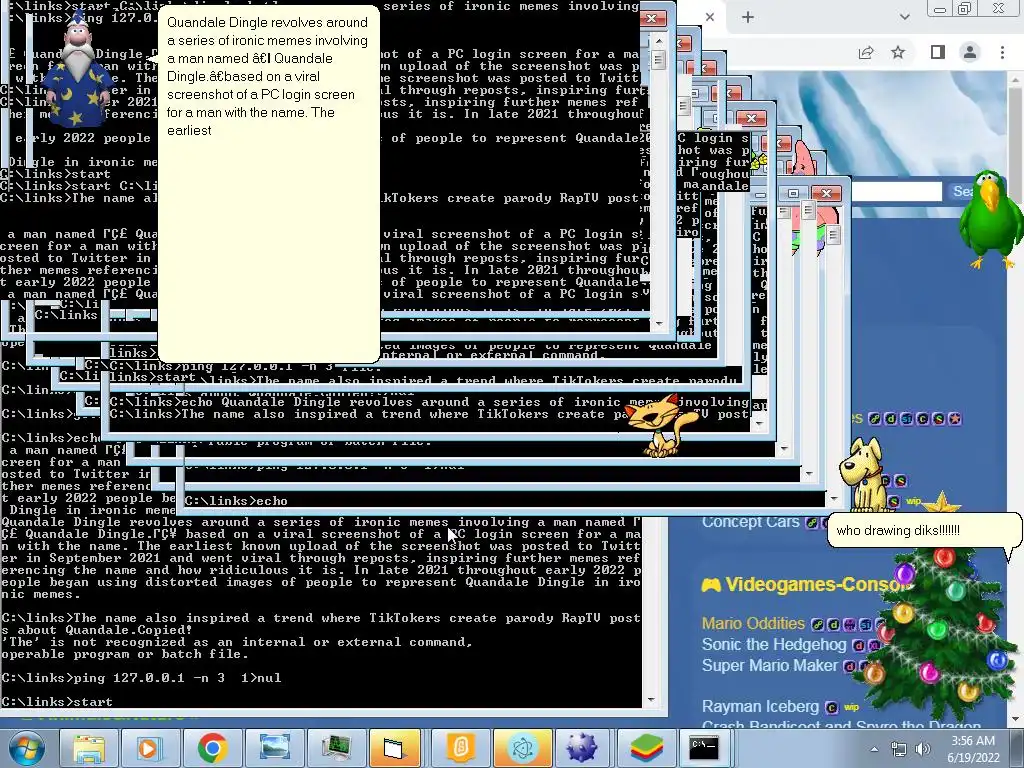
Task: Open the picture viewer taskbar icon
Action: (x=274, y=748)
